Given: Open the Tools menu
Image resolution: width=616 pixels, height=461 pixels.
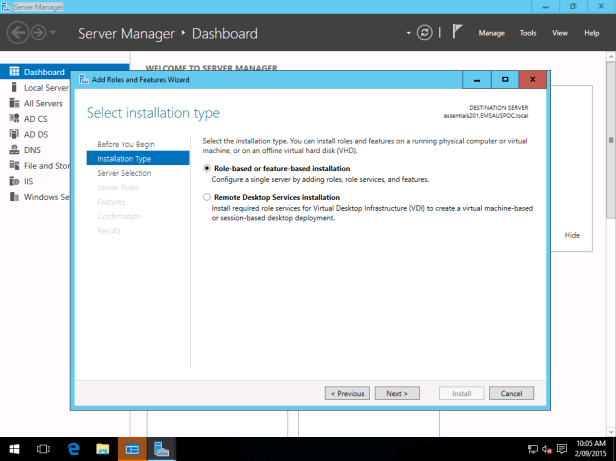Looking at the screenshot, I should (528, 33).
